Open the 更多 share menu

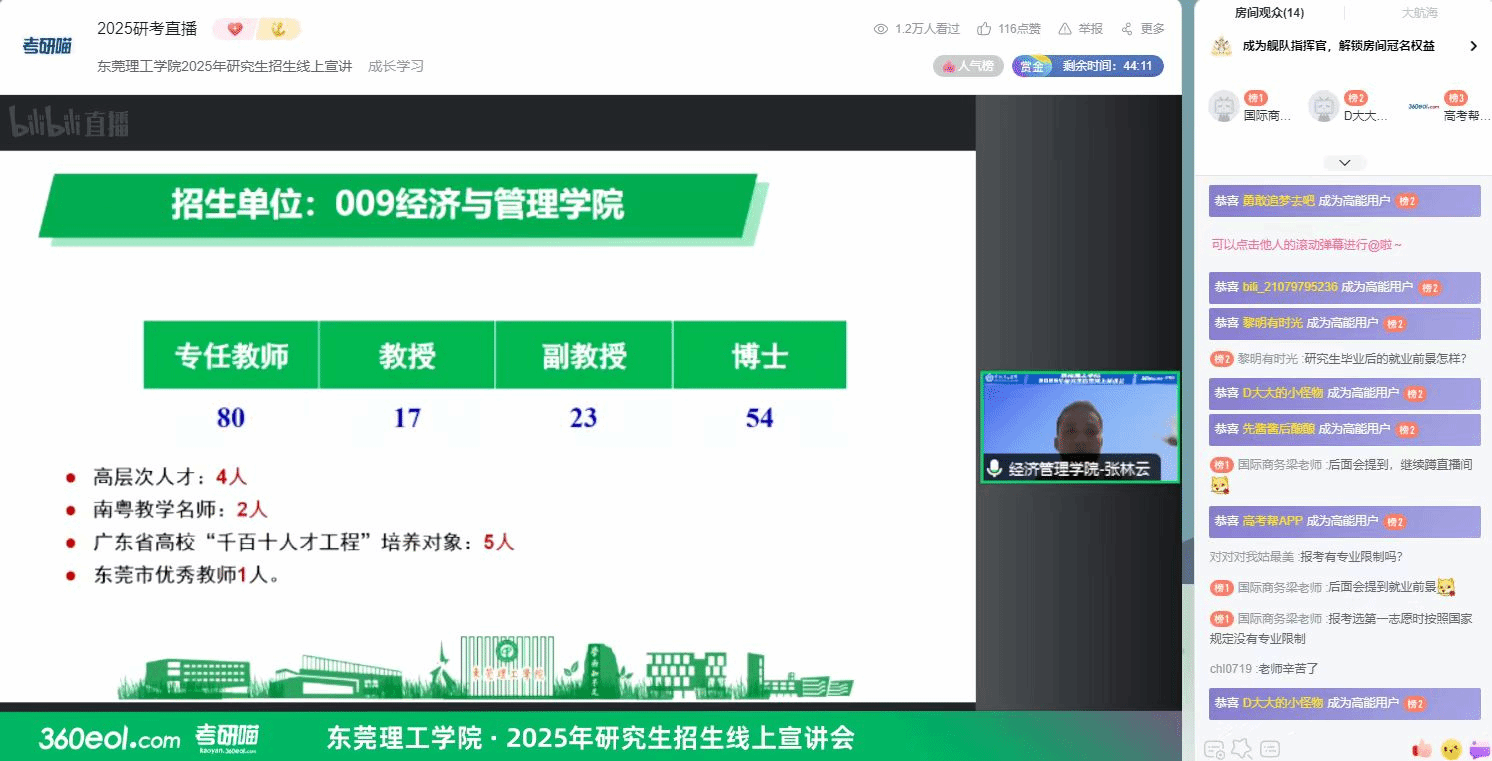tap(1142, 29)
